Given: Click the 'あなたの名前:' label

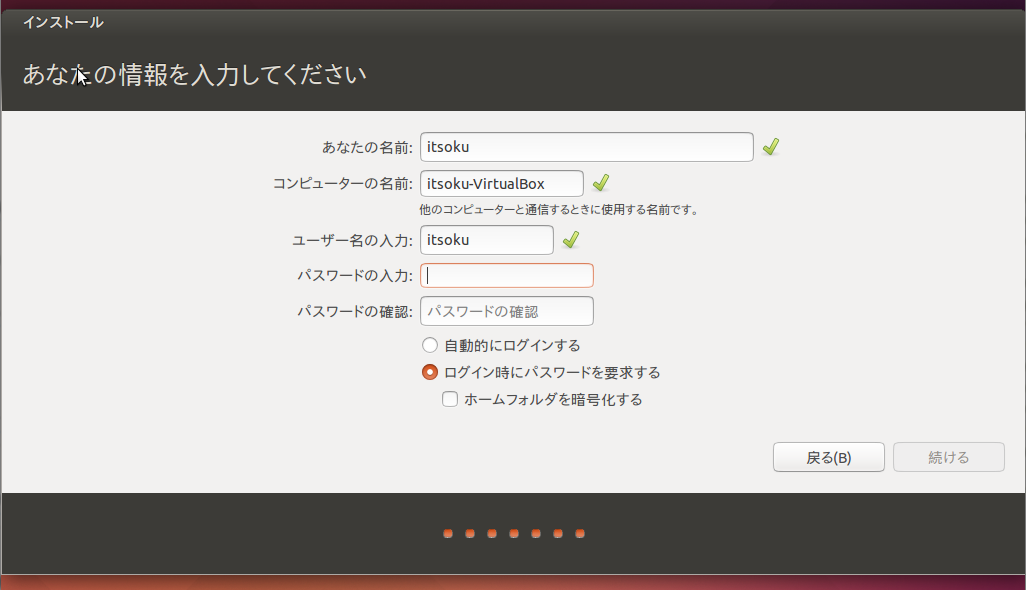Looking at the screenshot, I should (367, 148).
